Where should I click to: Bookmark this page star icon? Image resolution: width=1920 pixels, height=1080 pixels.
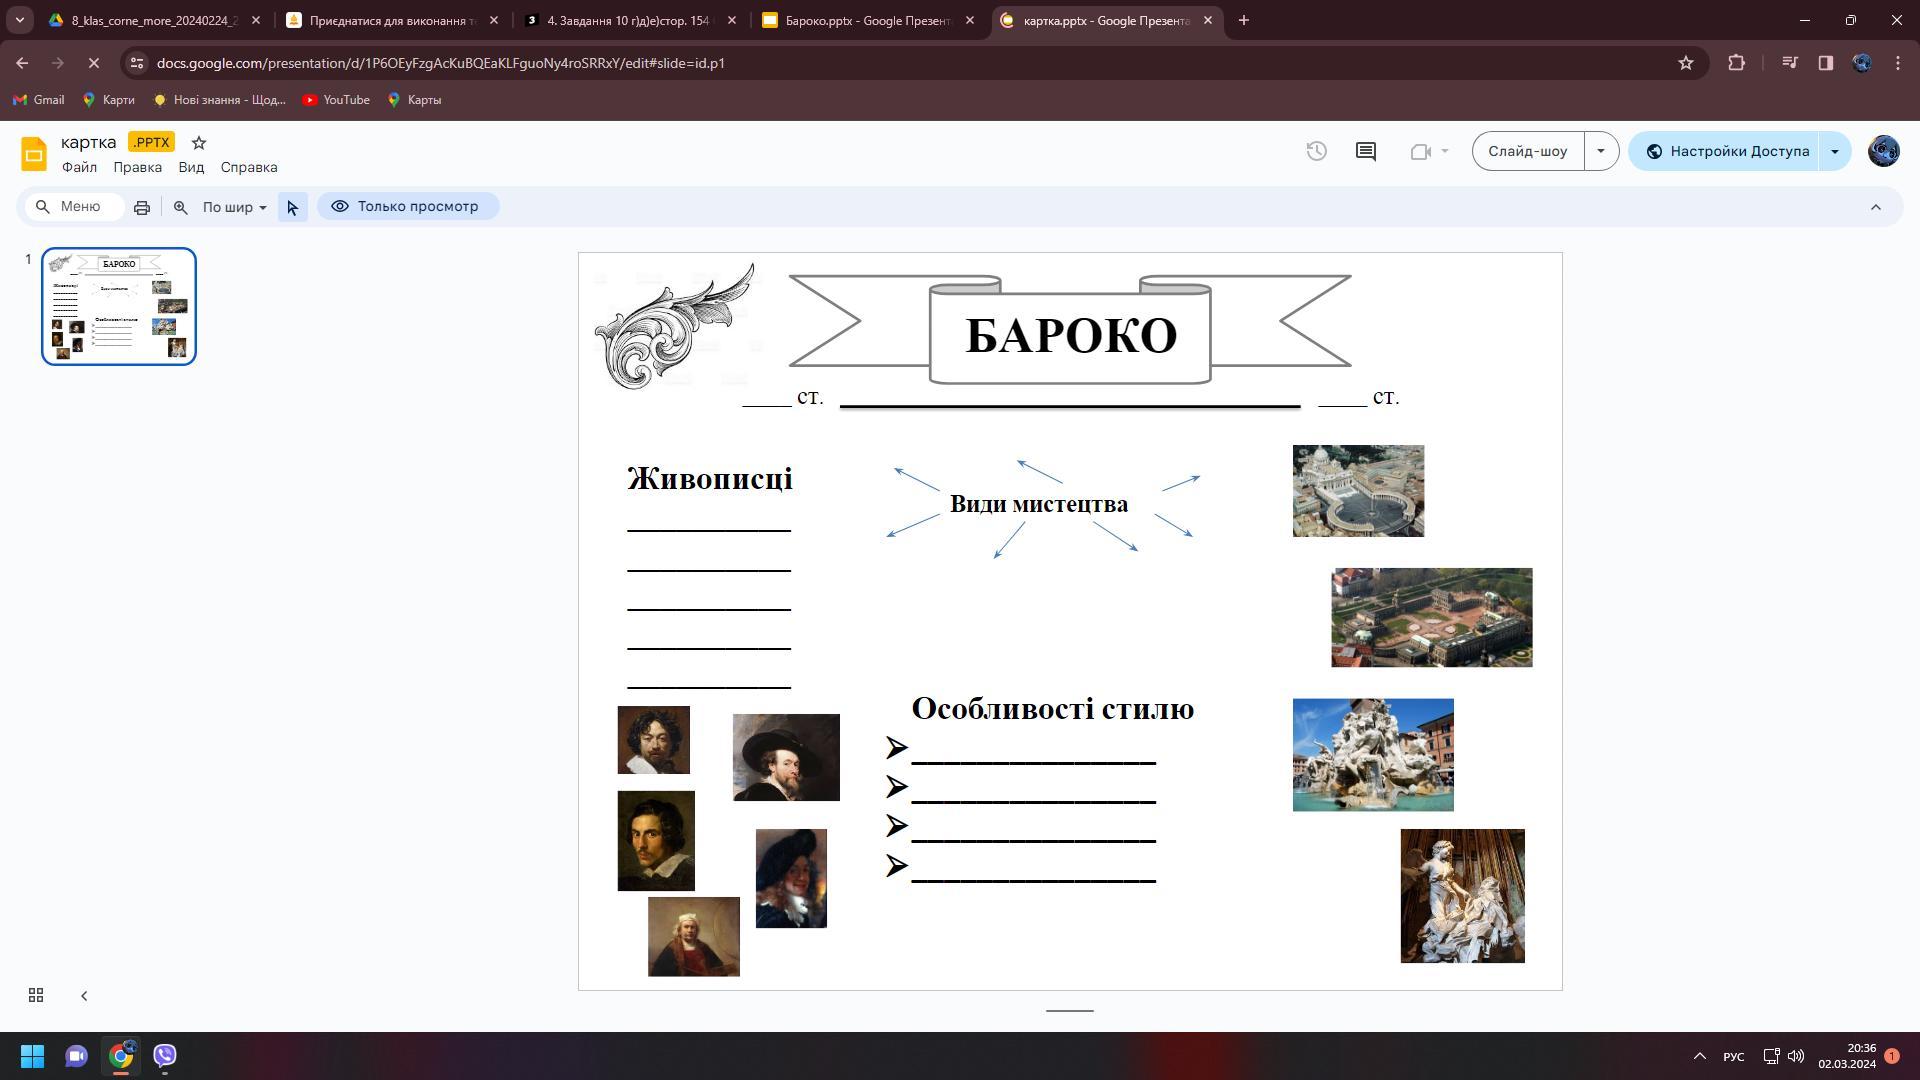tap(1686, 63)
